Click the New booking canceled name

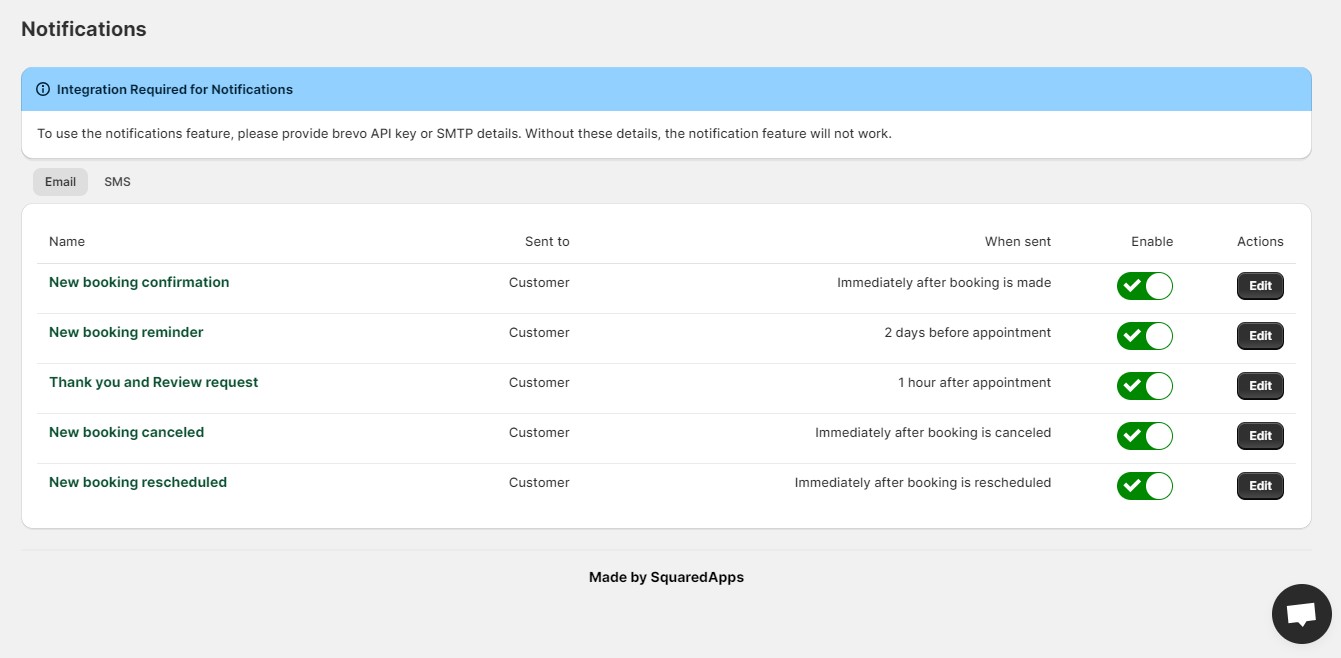(x=126, y=432)
